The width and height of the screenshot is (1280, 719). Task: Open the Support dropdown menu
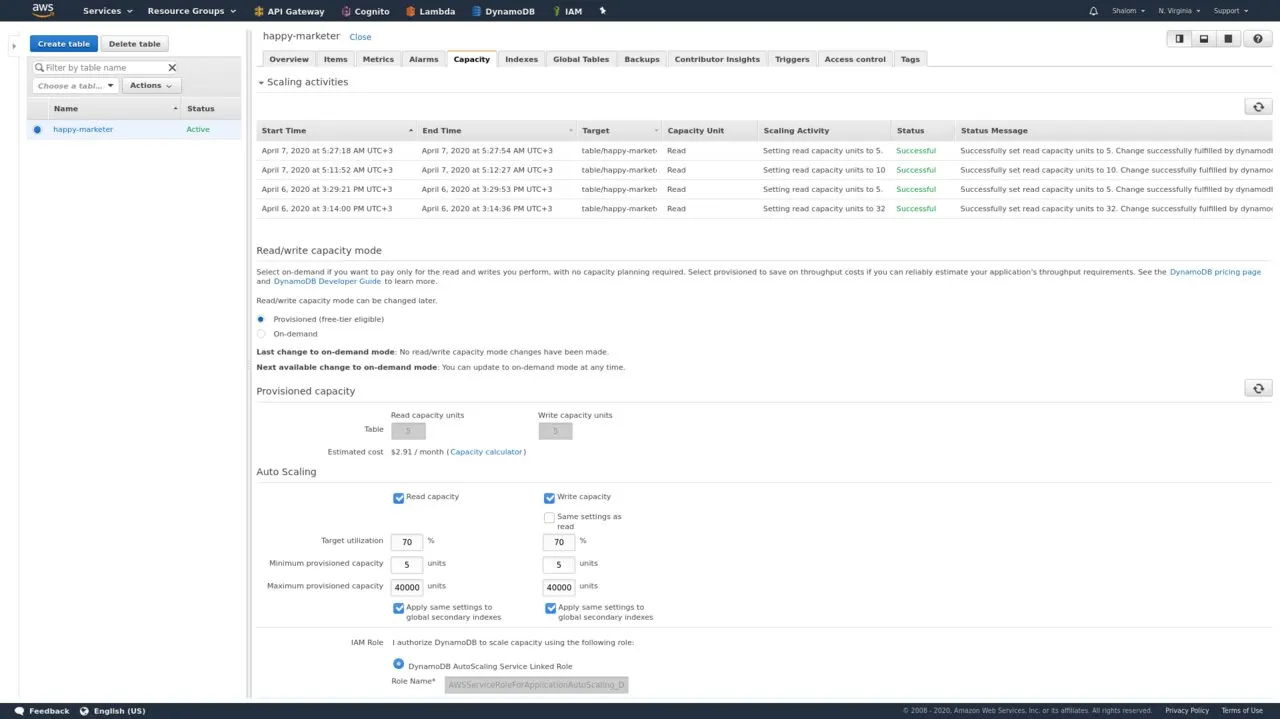(1231, 11)
